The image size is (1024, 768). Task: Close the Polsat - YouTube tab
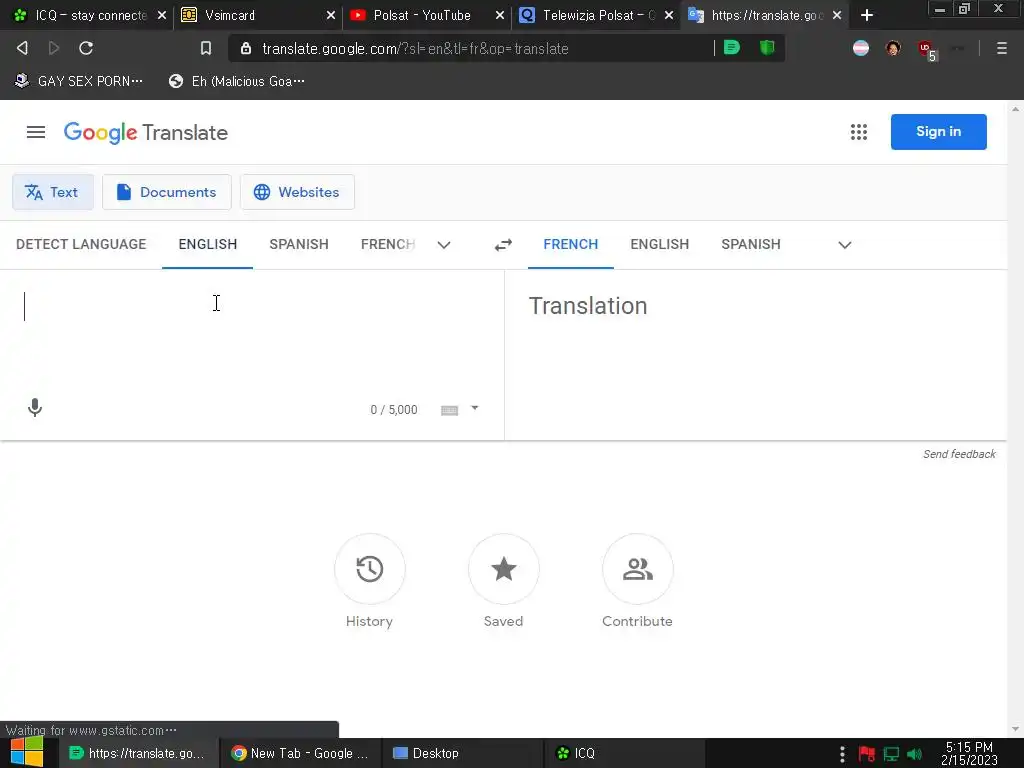[x=500, y=15]
